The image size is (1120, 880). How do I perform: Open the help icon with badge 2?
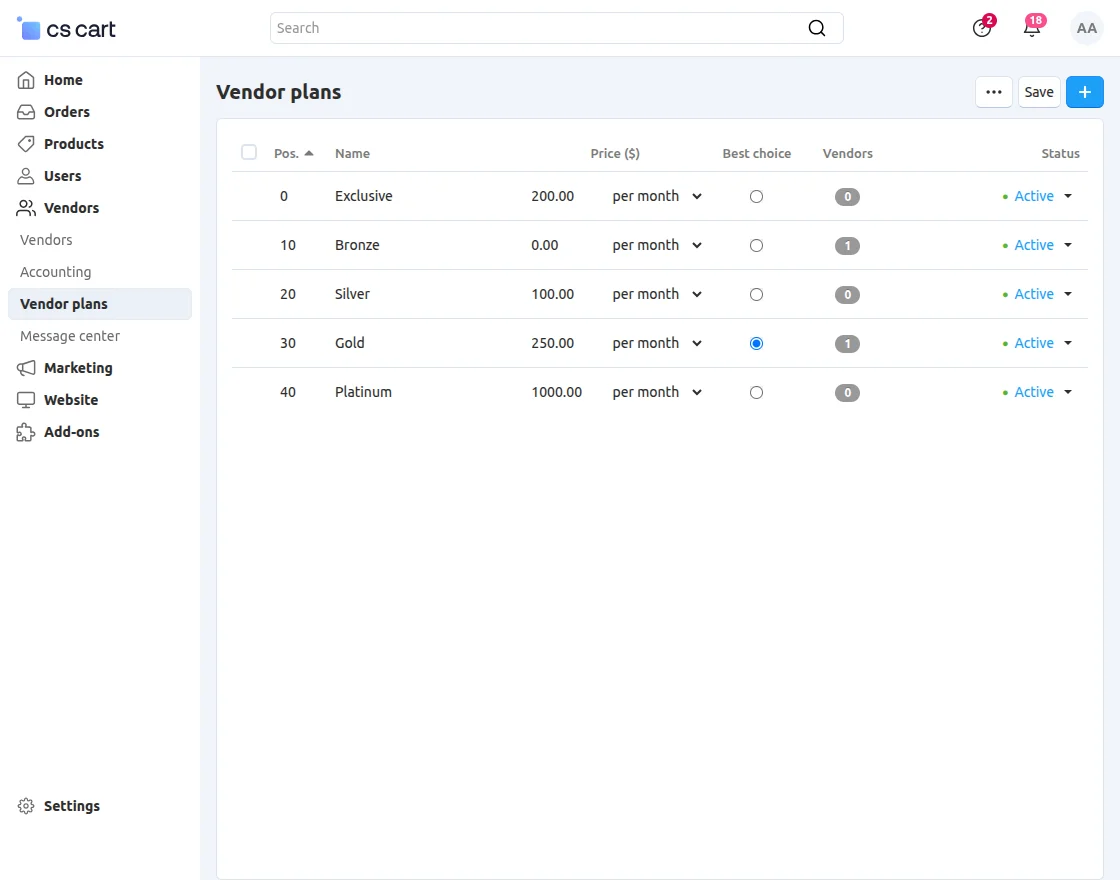982,28
